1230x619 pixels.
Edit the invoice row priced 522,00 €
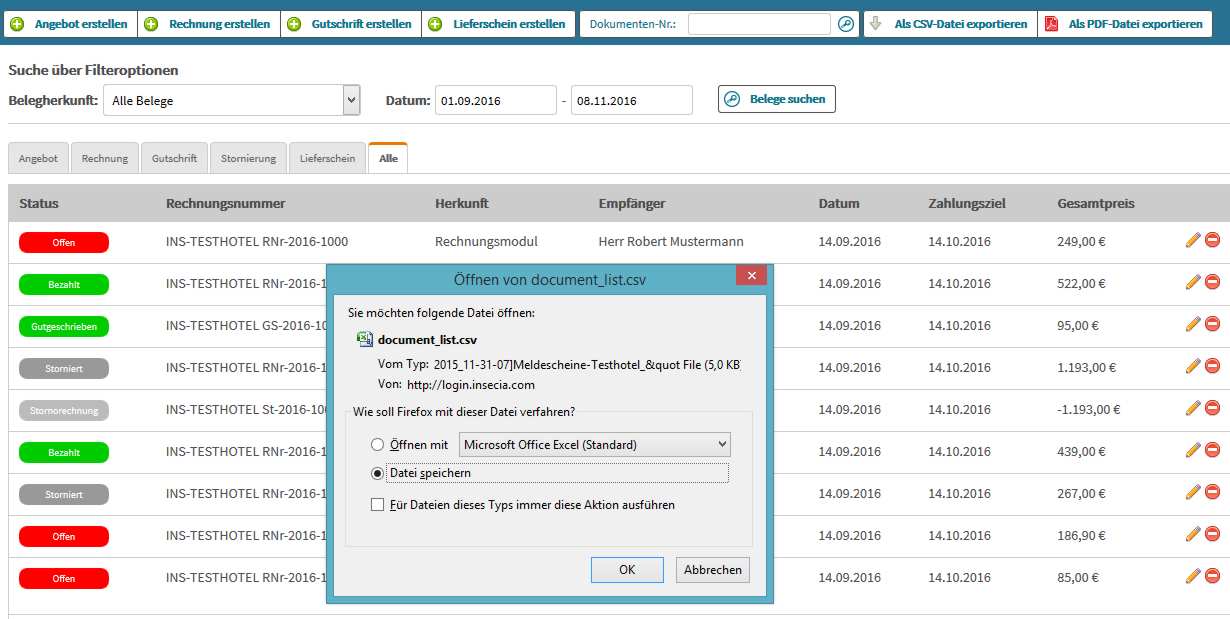[x=1192, y=282]
